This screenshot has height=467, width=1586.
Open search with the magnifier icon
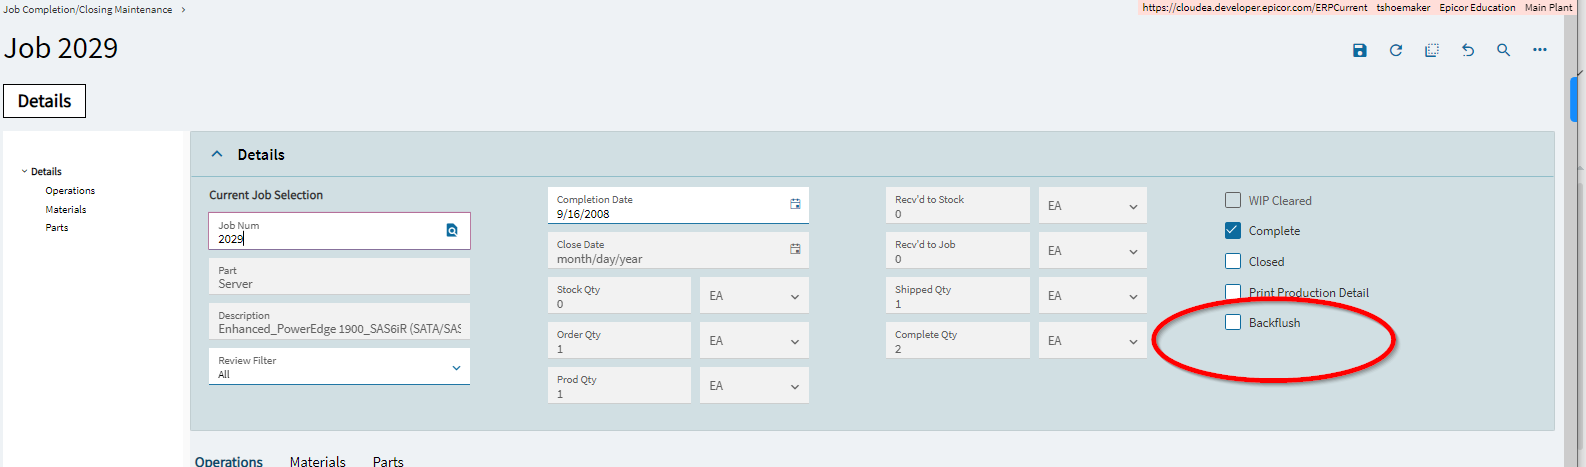click(1503, 50)
